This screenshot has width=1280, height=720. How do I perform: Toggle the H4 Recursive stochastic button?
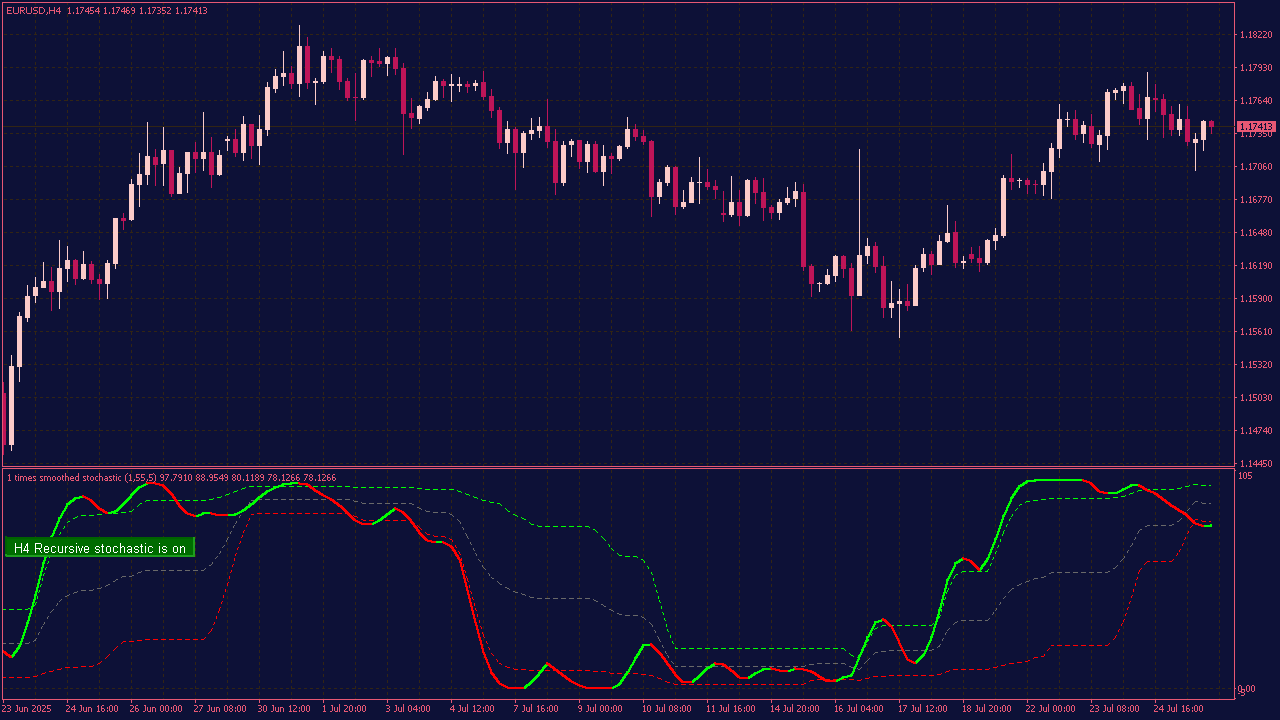pos(100,548)
